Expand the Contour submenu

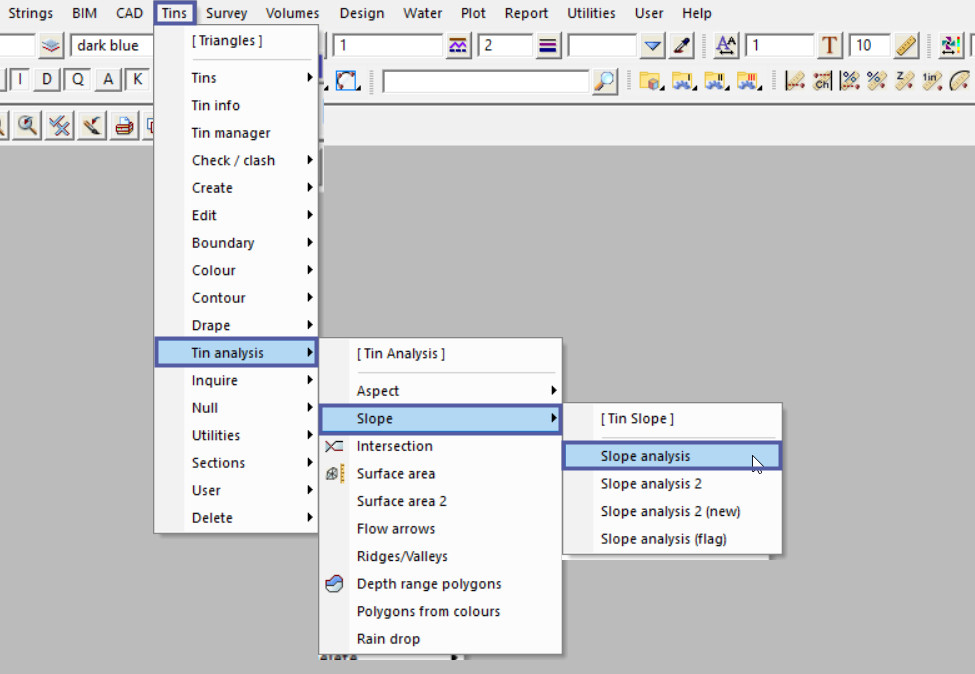tap(236, 298)
